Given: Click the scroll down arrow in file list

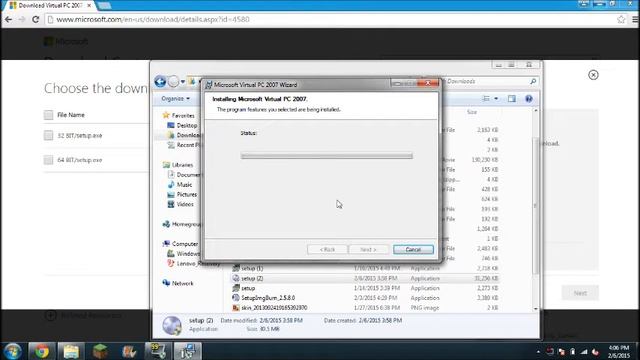Looking at the screenshot, I should (x=536, y=309).
